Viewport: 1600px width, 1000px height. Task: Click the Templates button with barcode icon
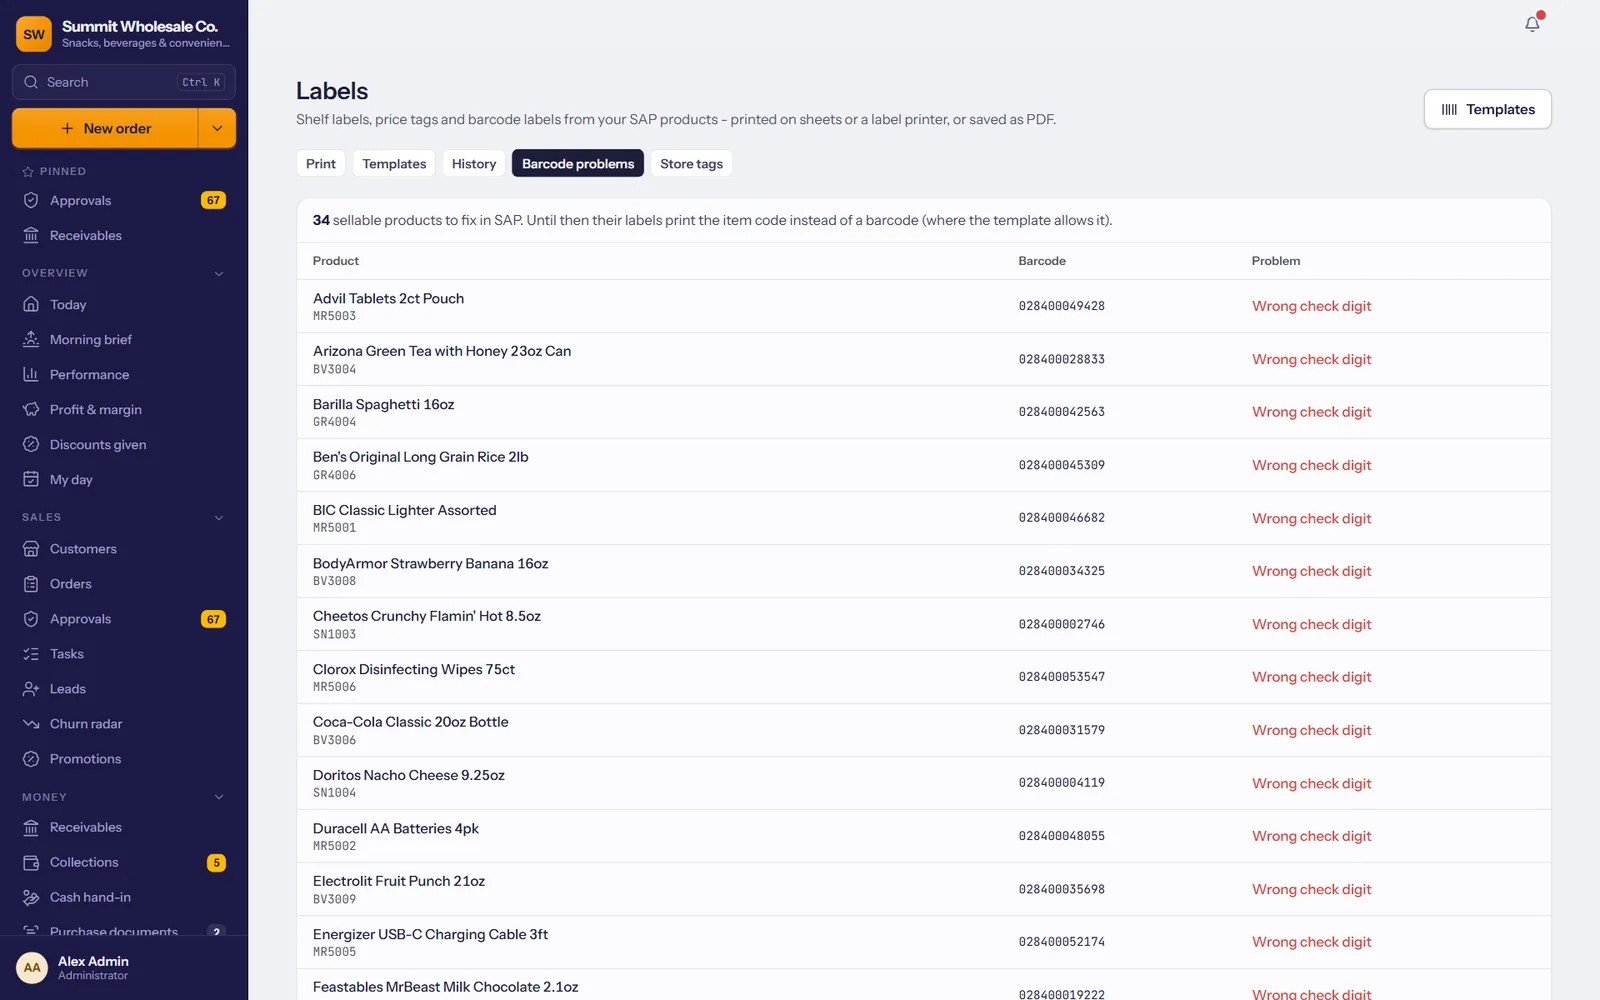point(1487,109)
